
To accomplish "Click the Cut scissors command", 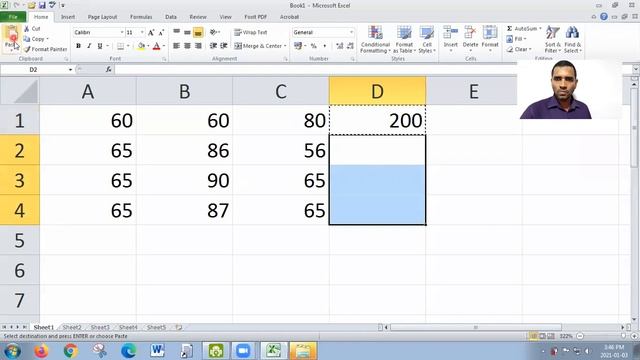I will click(x=32, y=29).
